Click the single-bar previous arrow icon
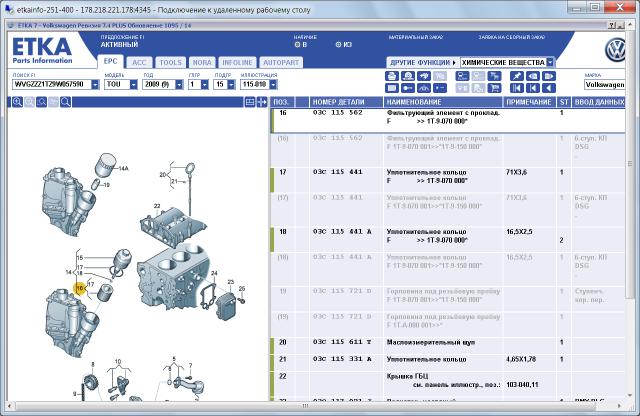The height and width of the screenshot is (416, 640). 533,88
